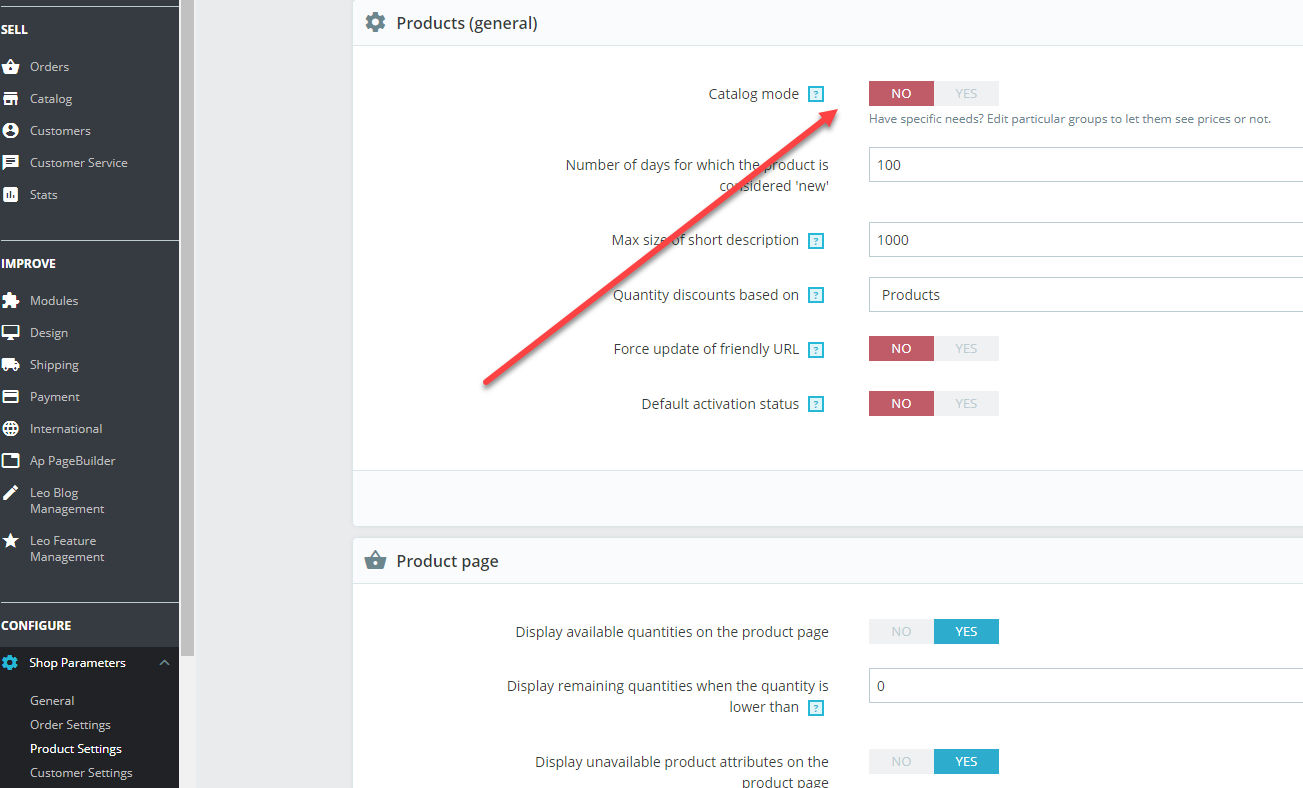Open the Customer Service menu
The height and width of the screenshot is (788, 1303).
click(78, 163)
